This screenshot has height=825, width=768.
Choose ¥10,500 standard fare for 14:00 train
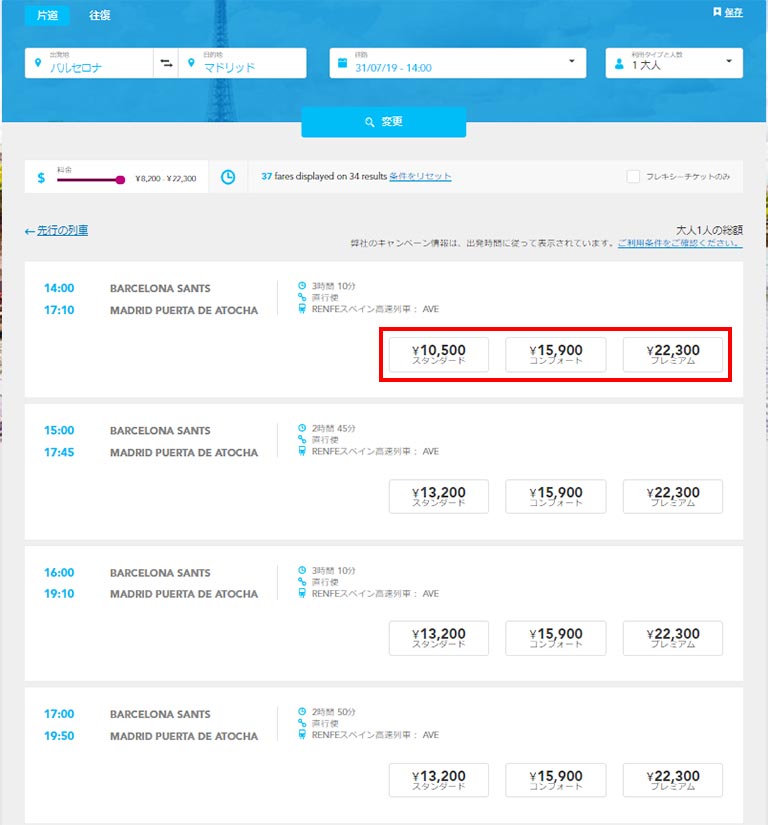click(439, 355)
